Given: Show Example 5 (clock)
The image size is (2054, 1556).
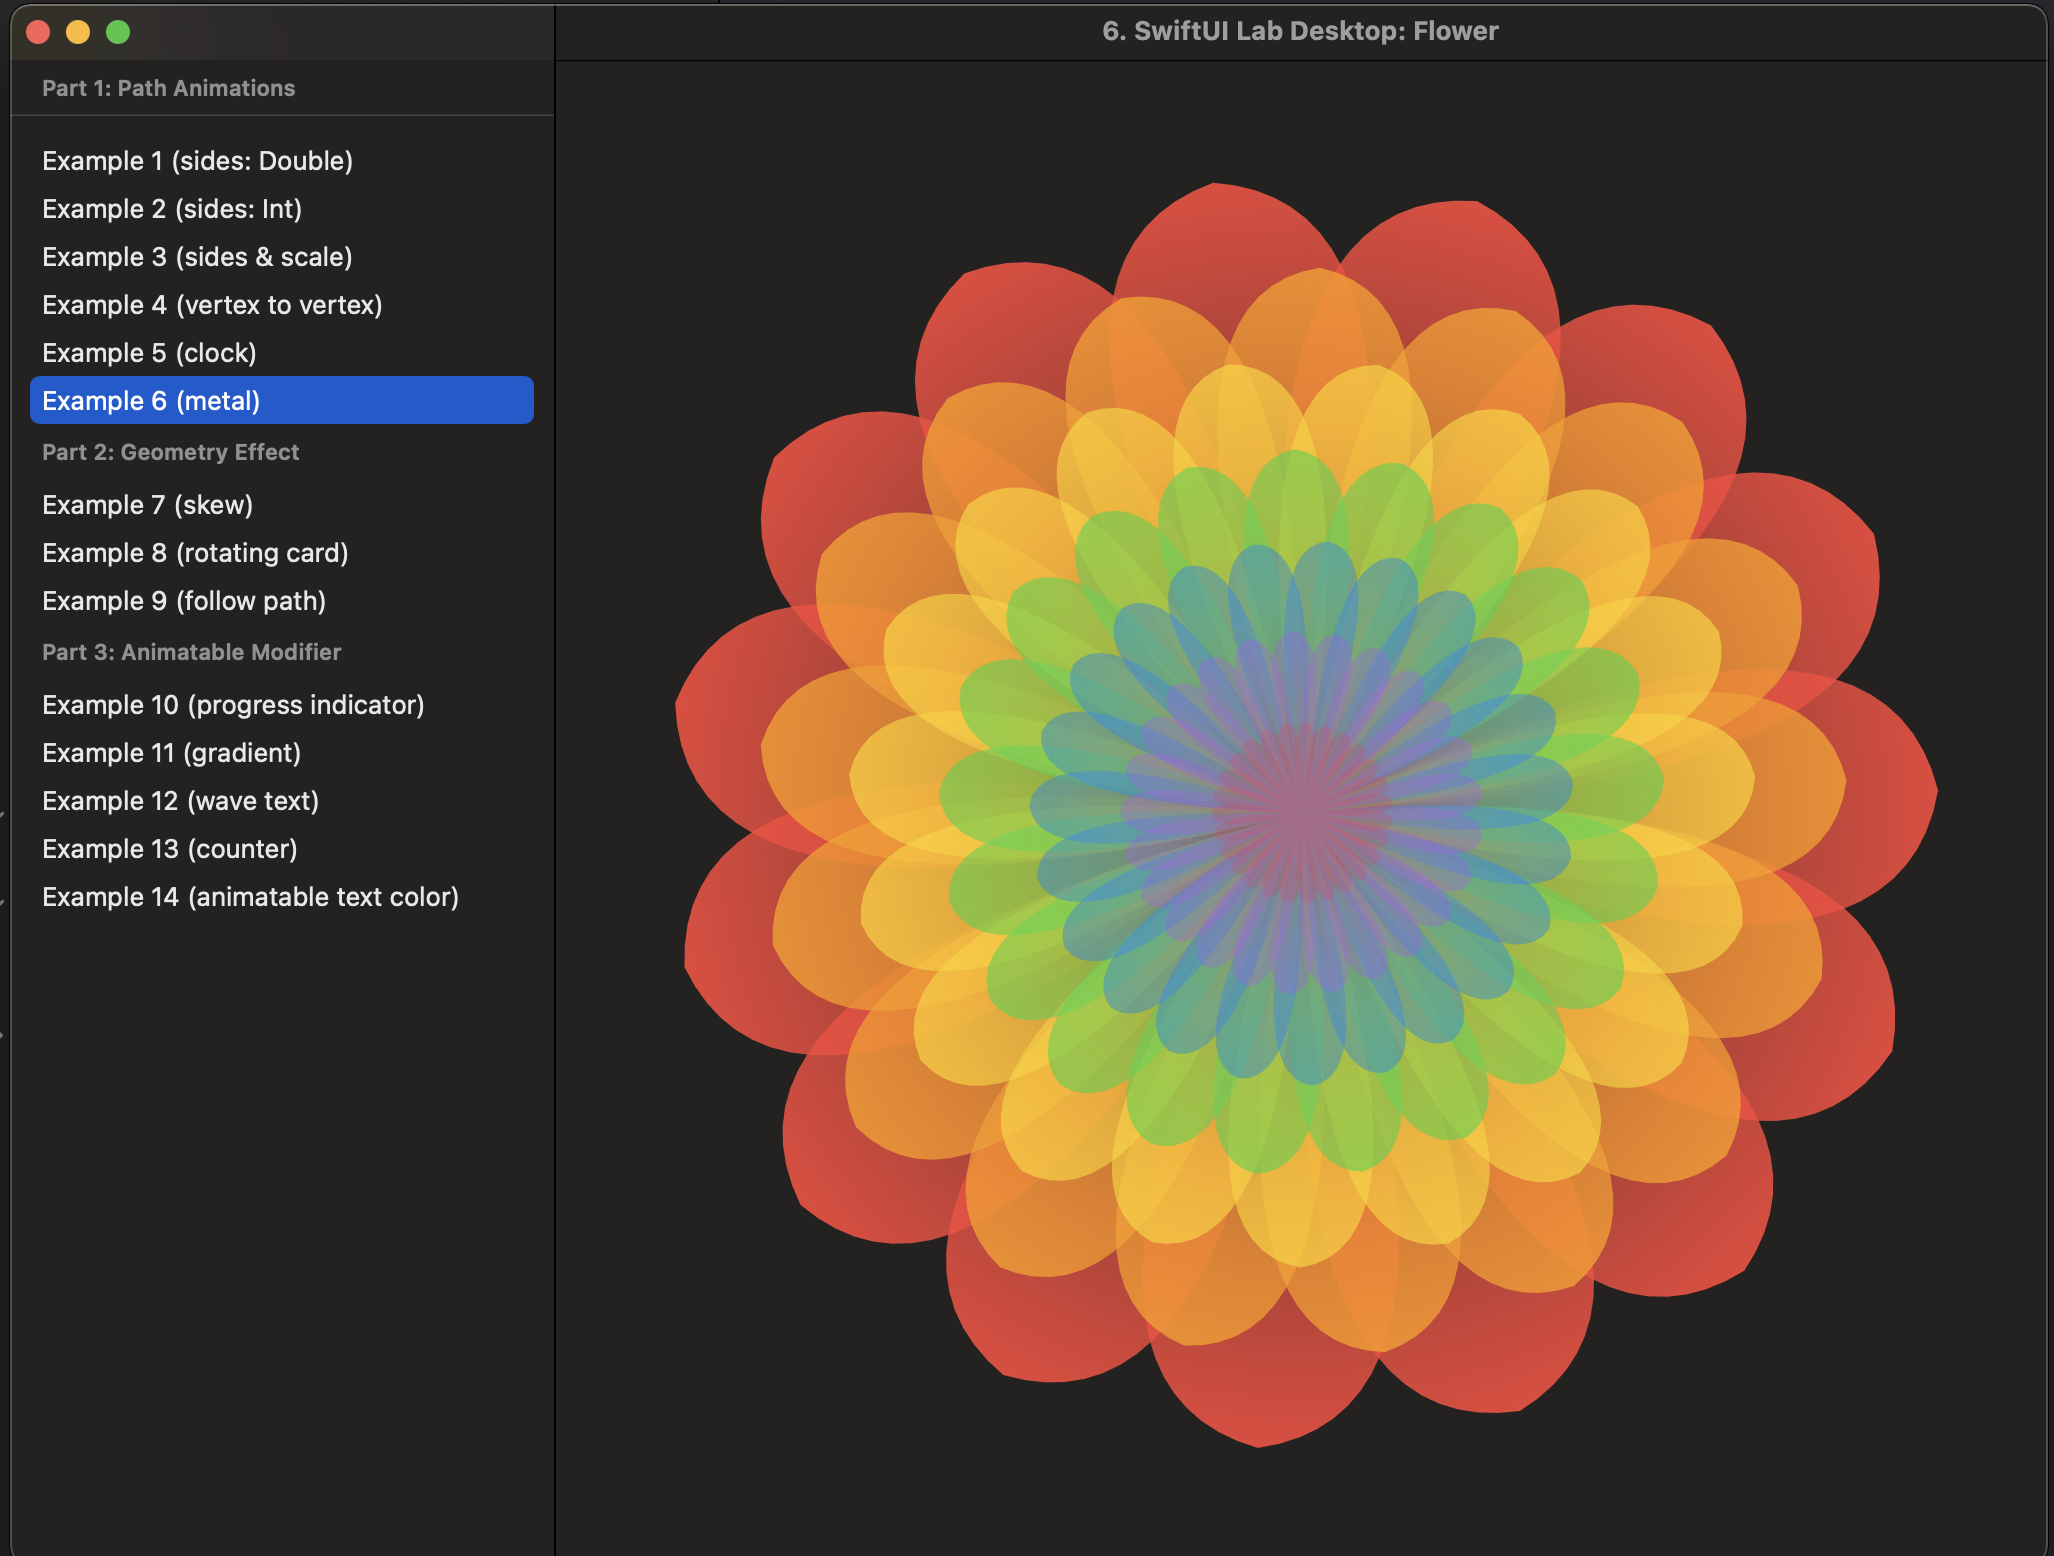Looking at the screenshot, I should click(149, 353).
